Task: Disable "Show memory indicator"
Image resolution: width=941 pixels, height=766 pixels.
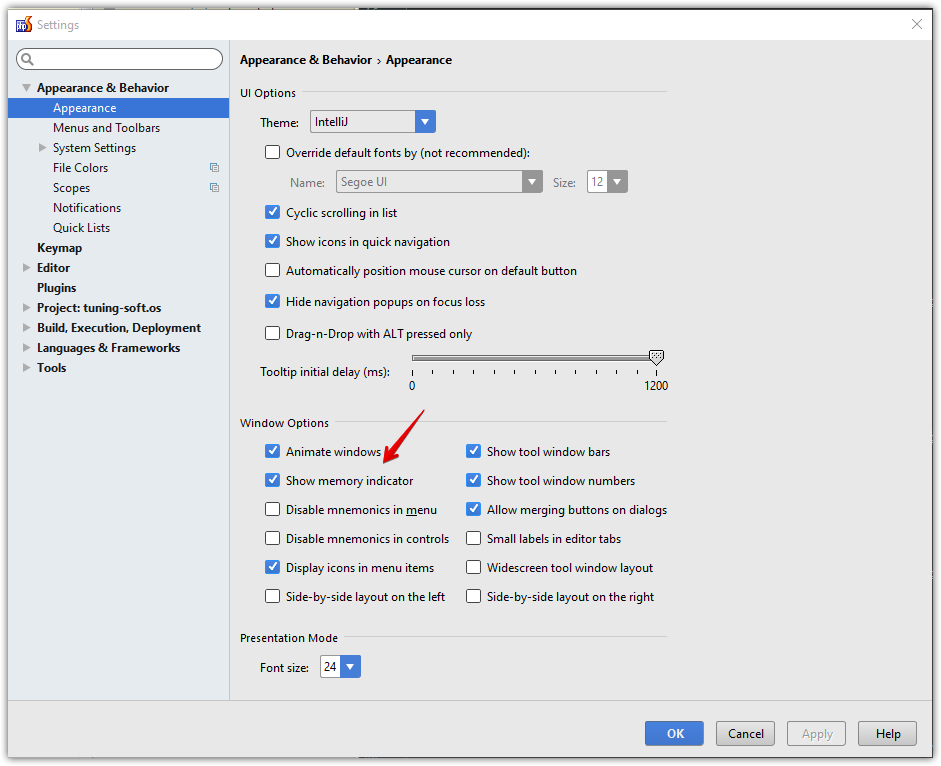Action: coord(272,480)
